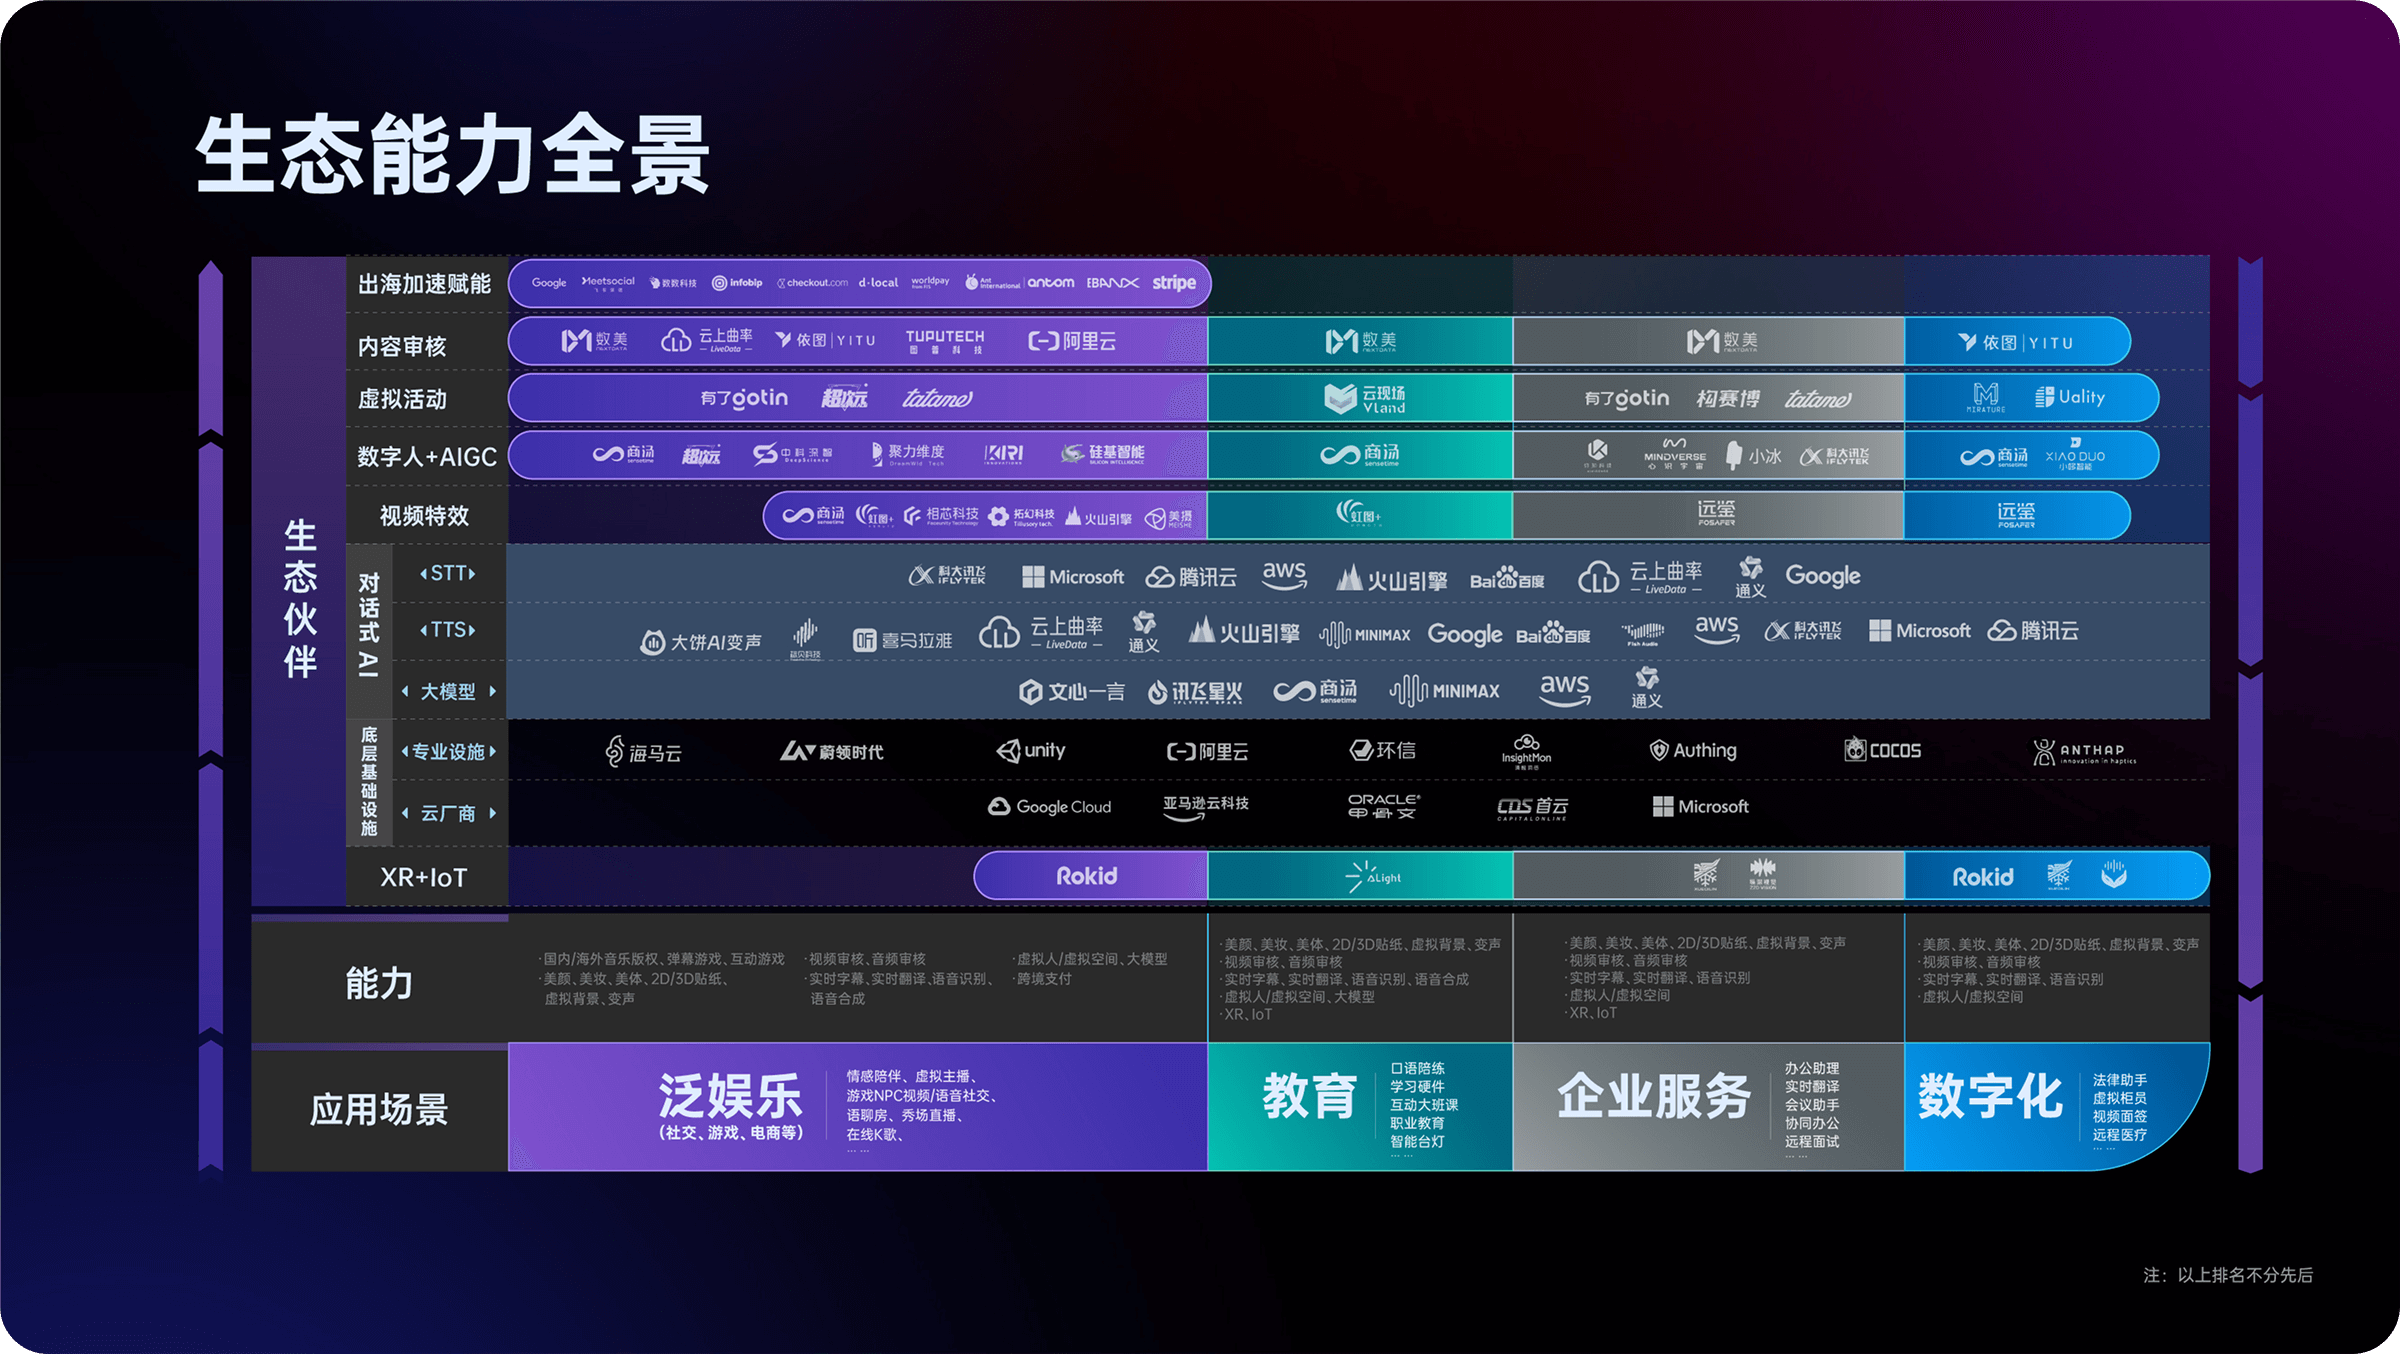2400x1354 pixels.
Task: Click the right arrow beside 大模型
Action: 493,691
